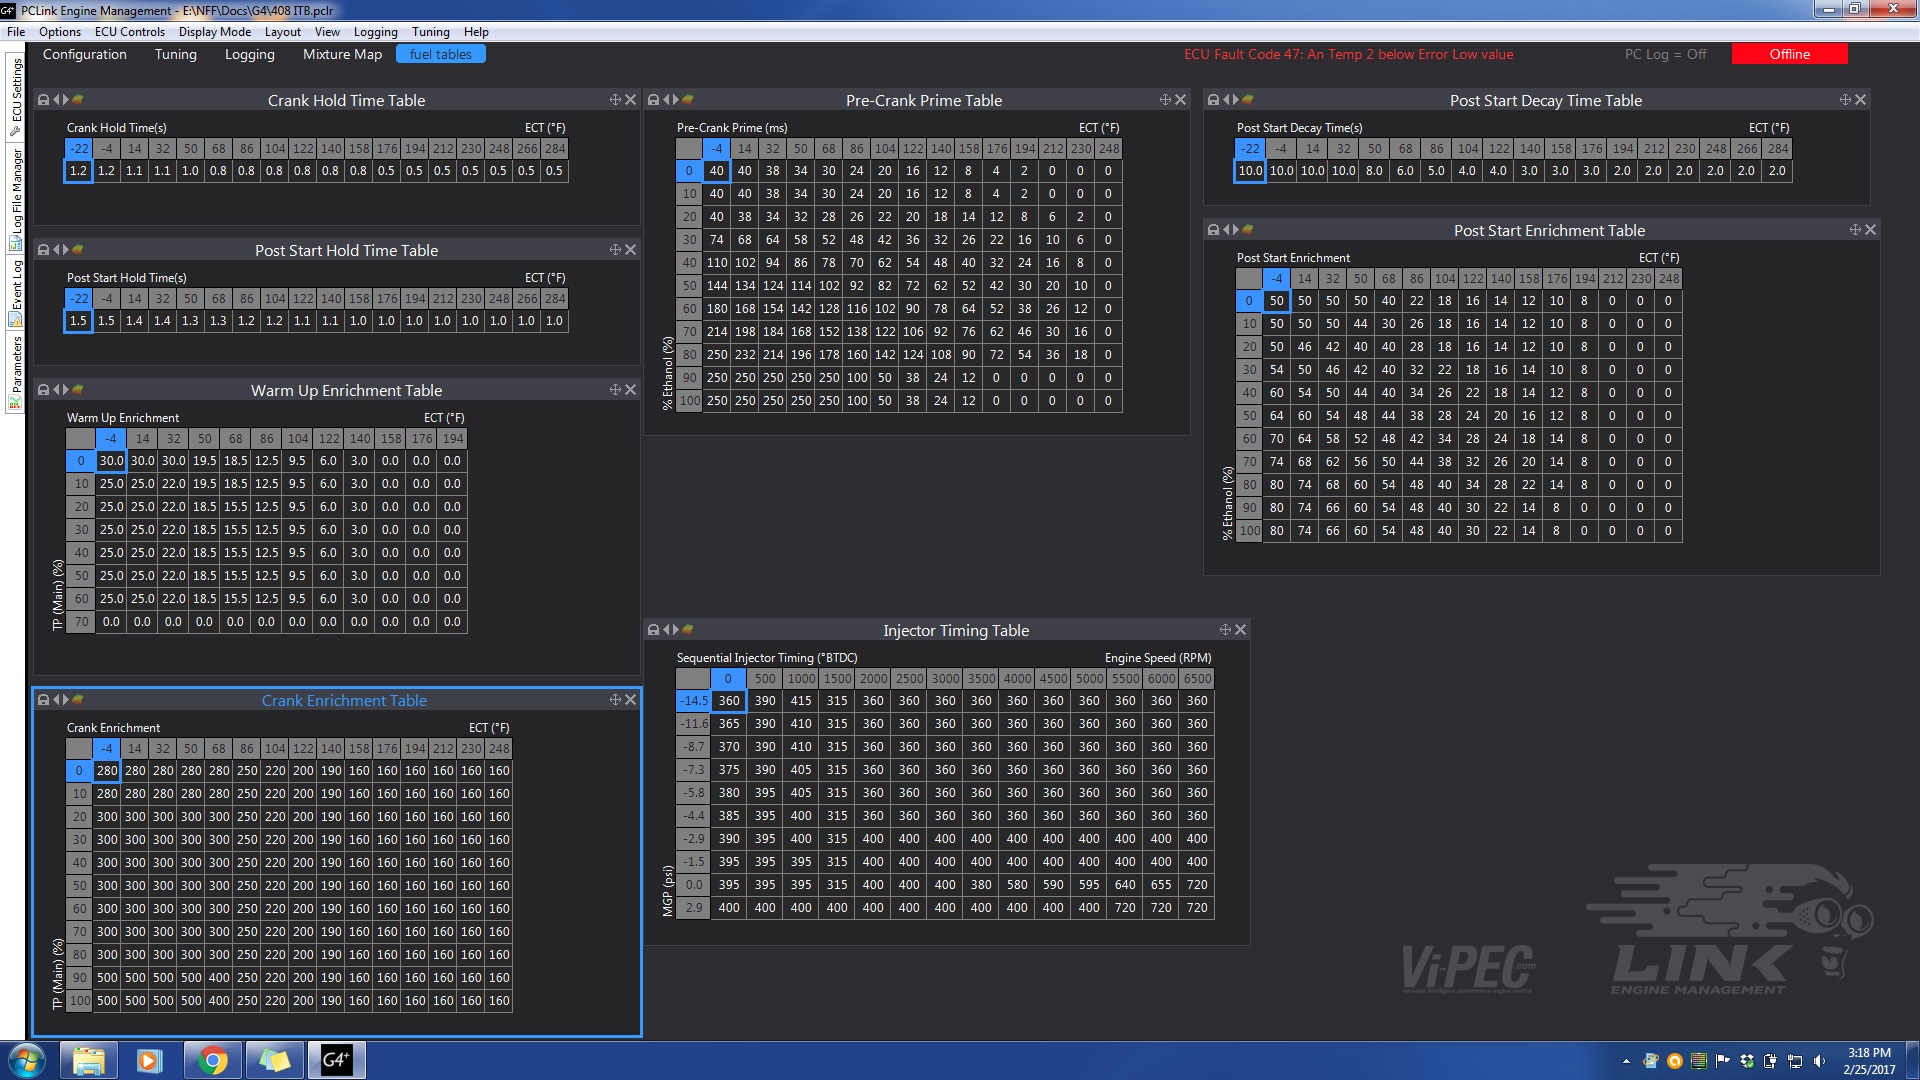Click move handle icon on Injector Timing Table
This screenshot has height=1080, width=1920.
click(1225, 630)
